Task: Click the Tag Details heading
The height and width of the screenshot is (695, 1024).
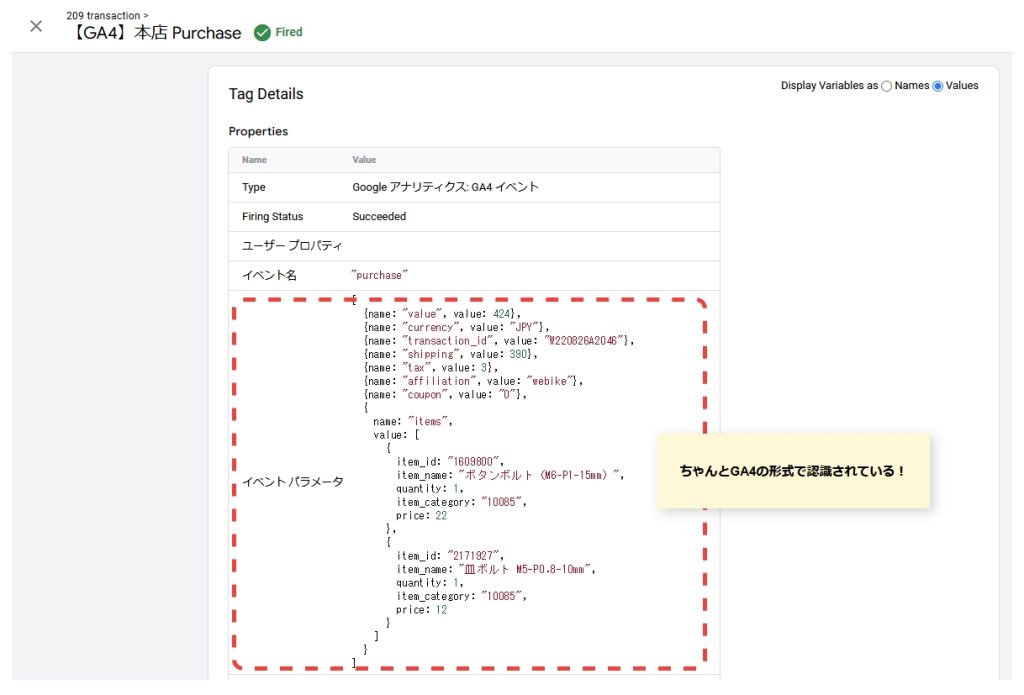Action: [x=266, y=94]
